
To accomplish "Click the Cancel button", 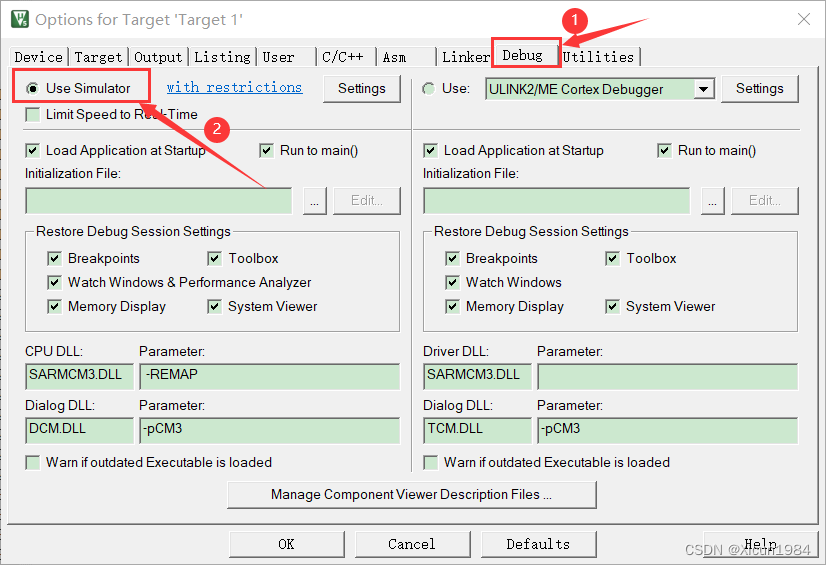I will (412, 544).
